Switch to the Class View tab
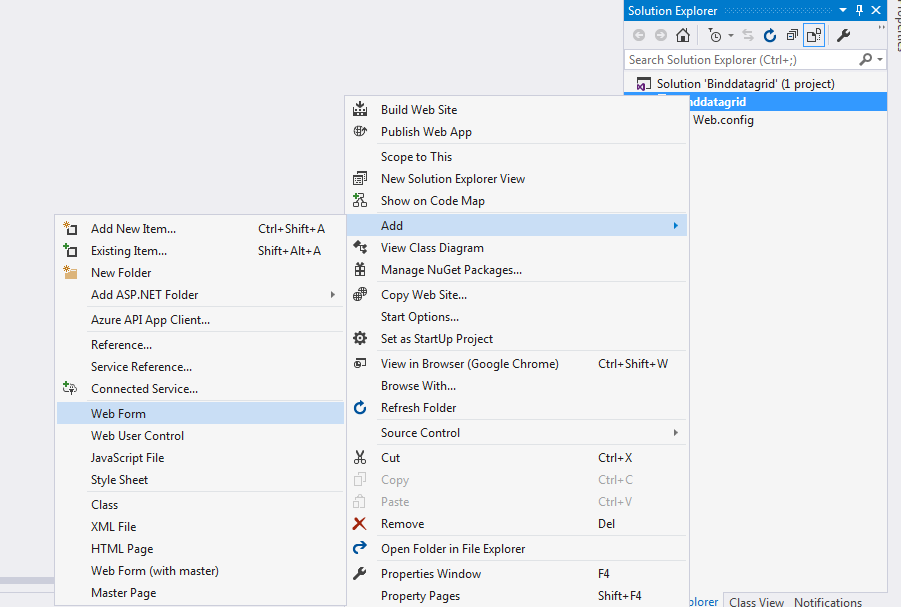901x607 pixels. 756,601
